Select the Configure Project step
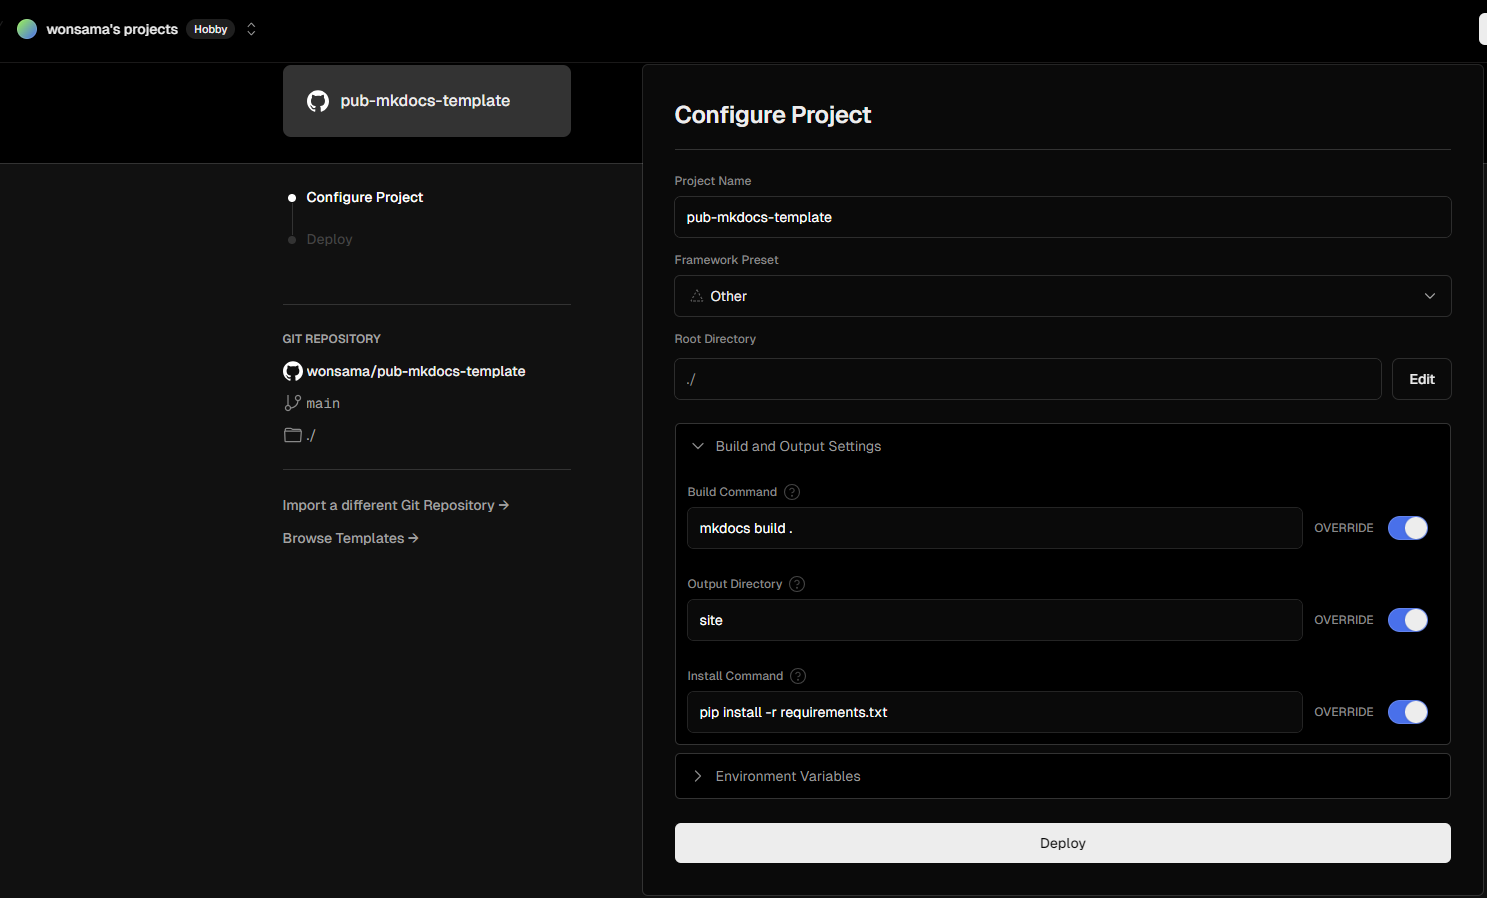 [x=364, y=197]
